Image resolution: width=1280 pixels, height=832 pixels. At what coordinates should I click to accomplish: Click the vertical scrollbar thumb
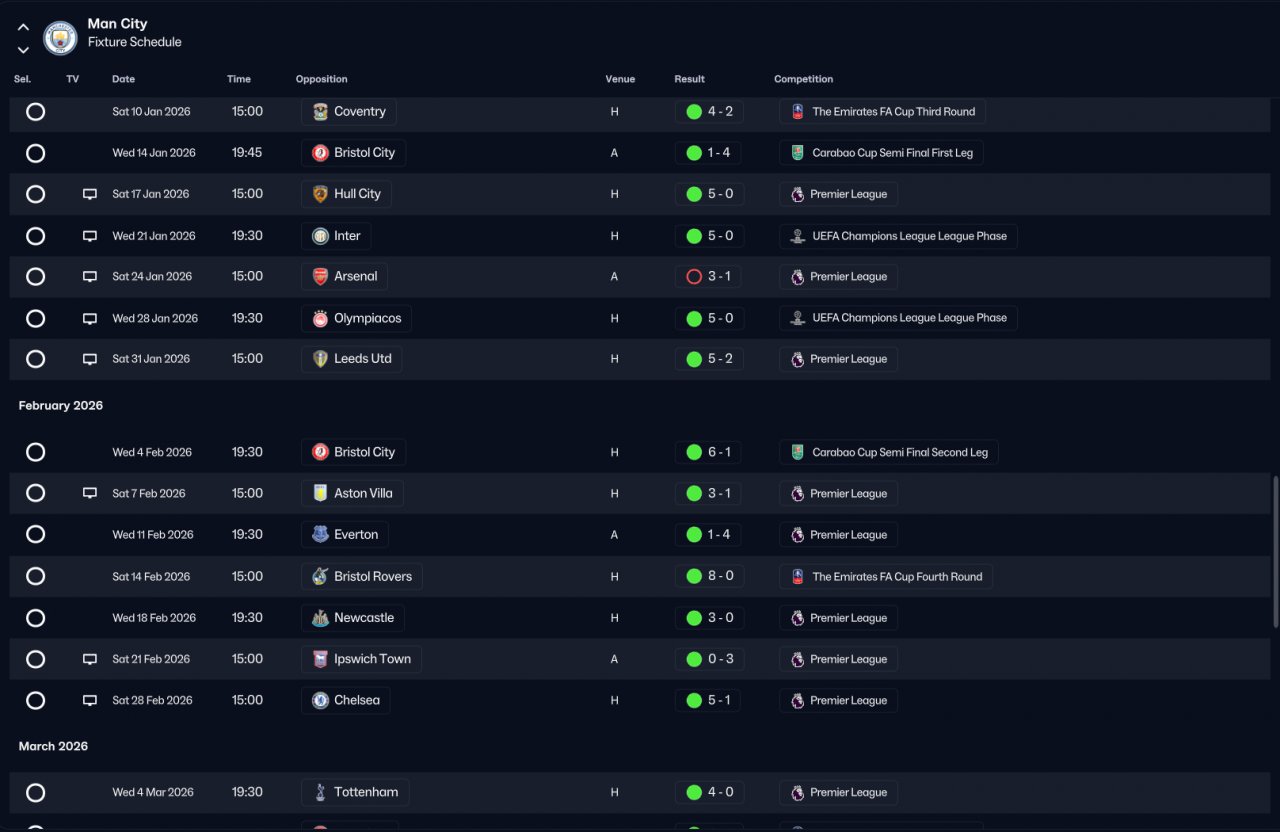1275,552
